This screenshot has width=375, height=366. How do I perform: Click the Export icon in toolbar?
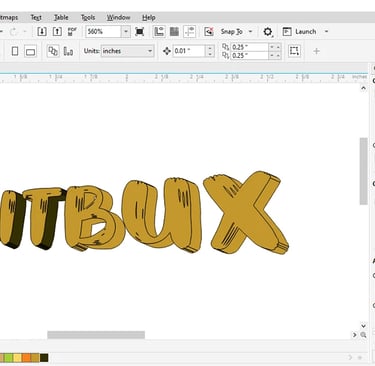[x=57, y=32]
